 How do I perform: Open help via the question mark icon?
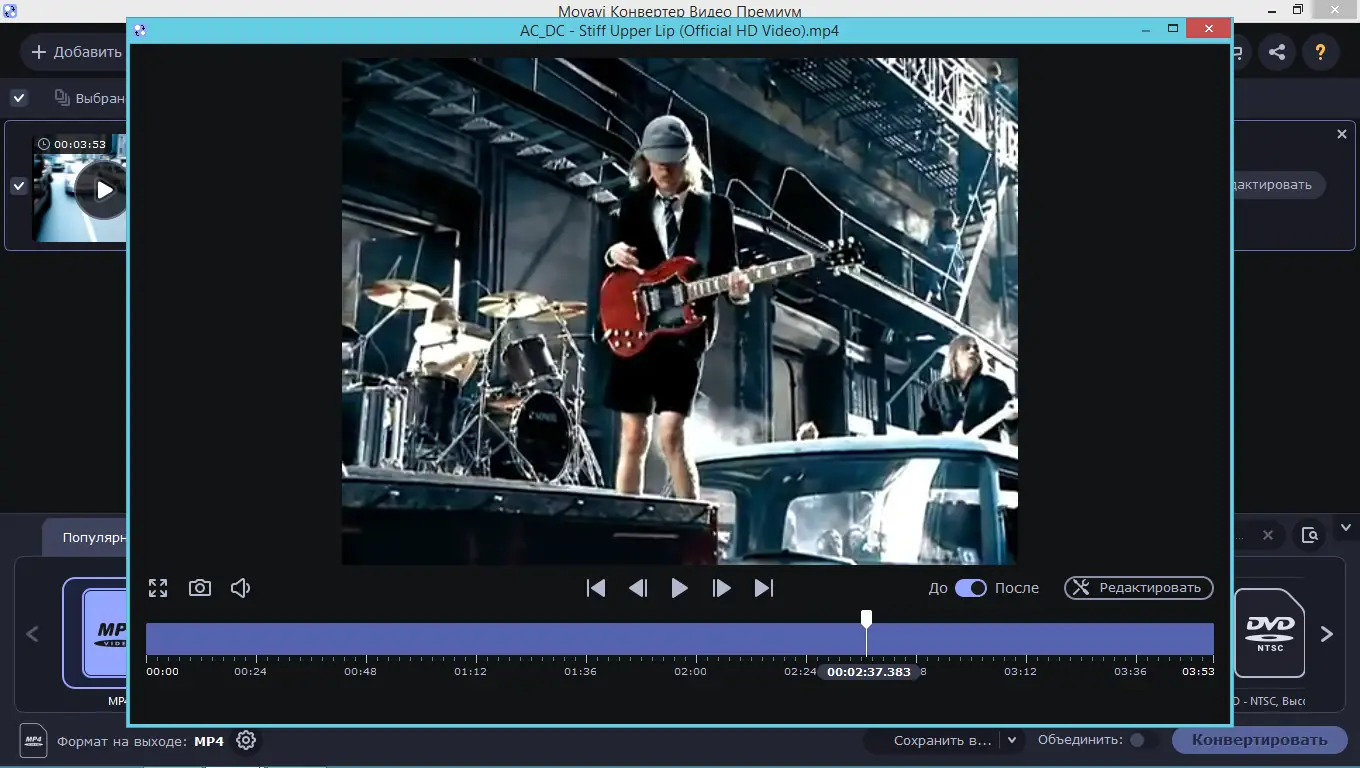coord(1320,52)
